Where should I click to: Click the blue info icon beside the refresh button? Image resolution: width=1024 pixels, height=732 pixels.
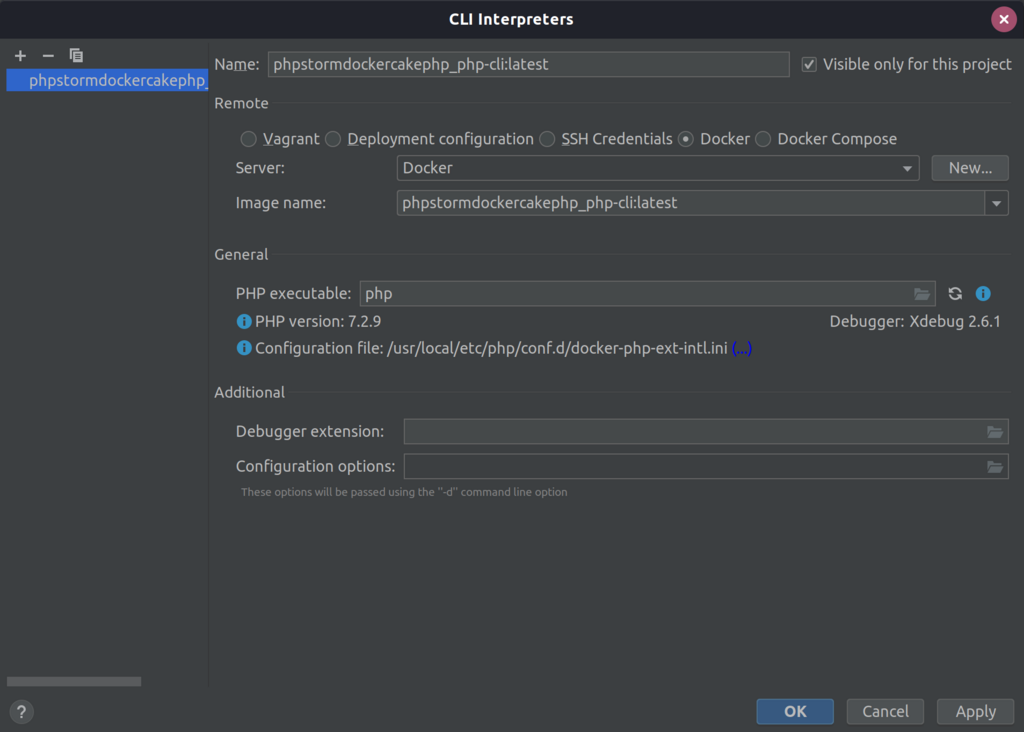point(982,293)
